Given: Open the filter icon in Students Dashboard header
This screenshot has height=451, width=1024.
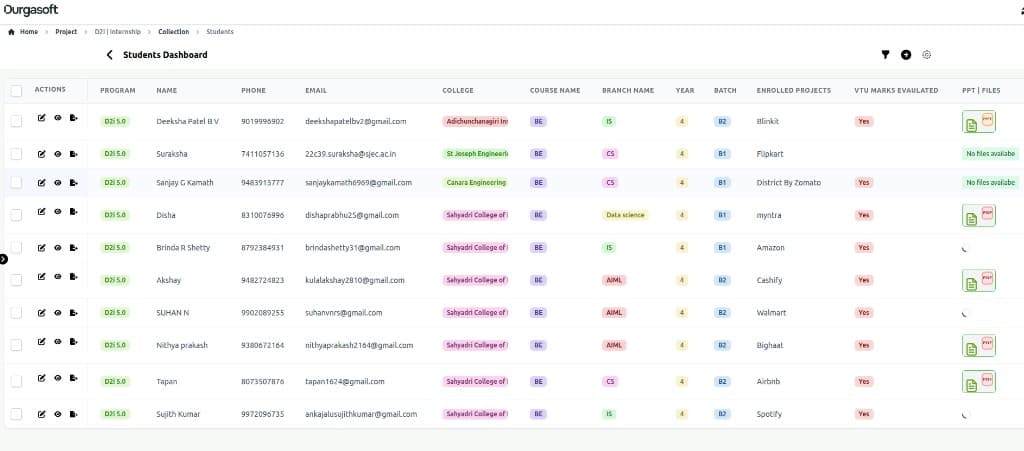Looking at the screenshot, I should 885,55.
